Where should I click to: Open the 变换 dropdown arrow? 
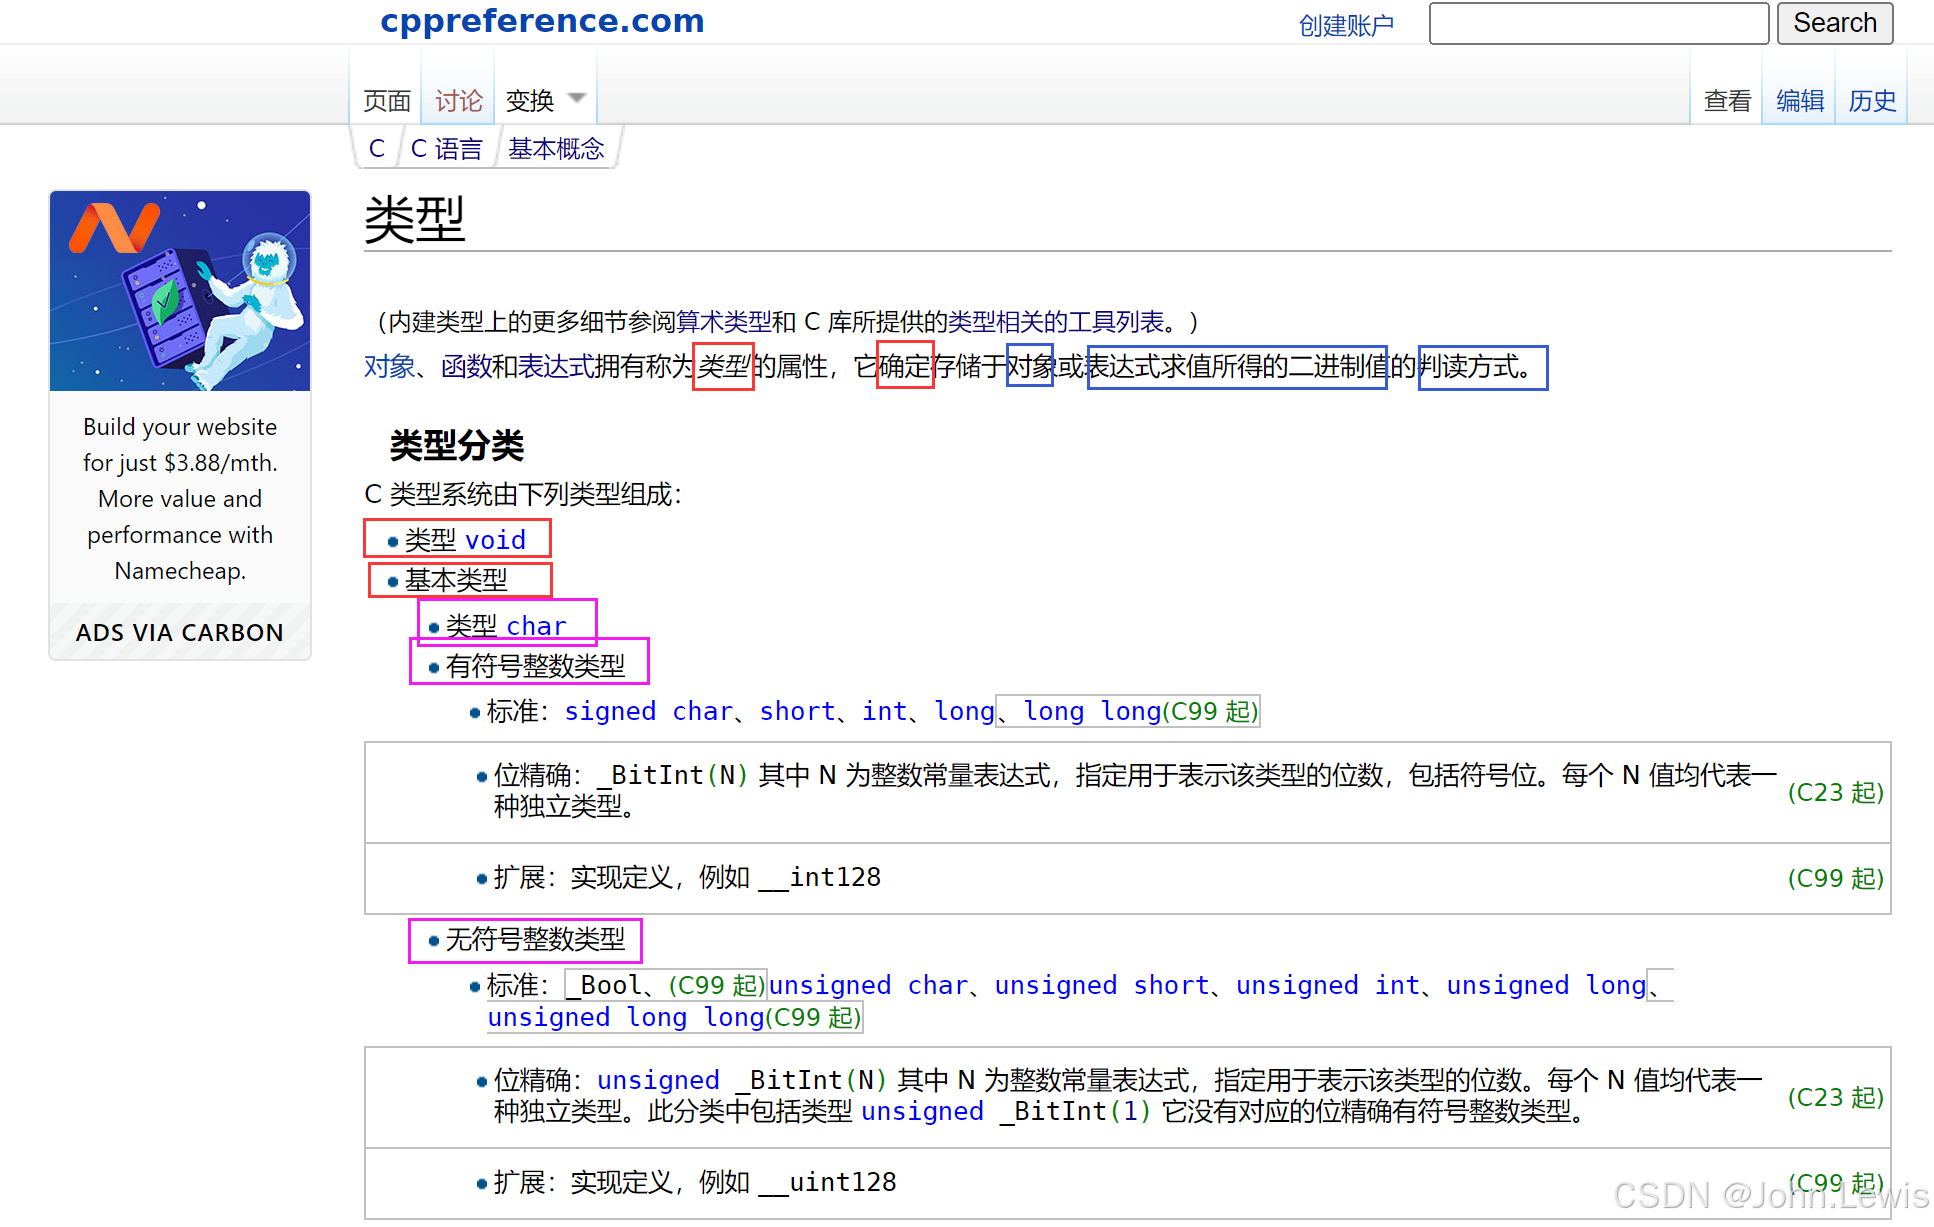576,99
